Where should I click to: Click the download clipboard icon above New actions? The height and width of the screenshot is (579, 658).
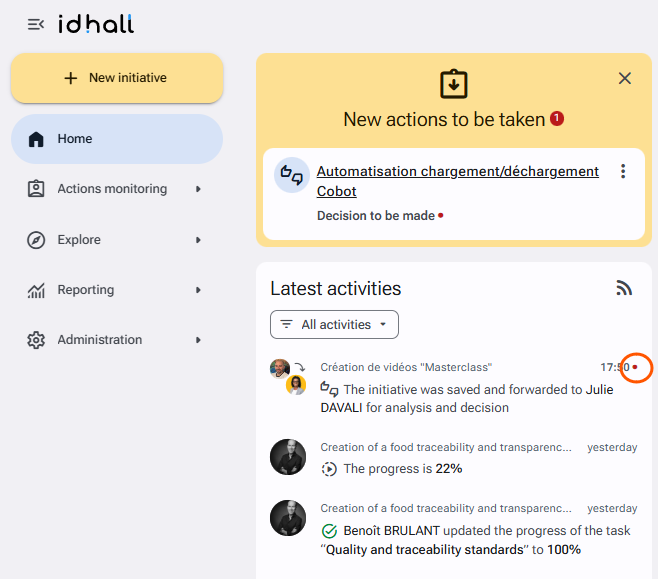coord(454,84)
